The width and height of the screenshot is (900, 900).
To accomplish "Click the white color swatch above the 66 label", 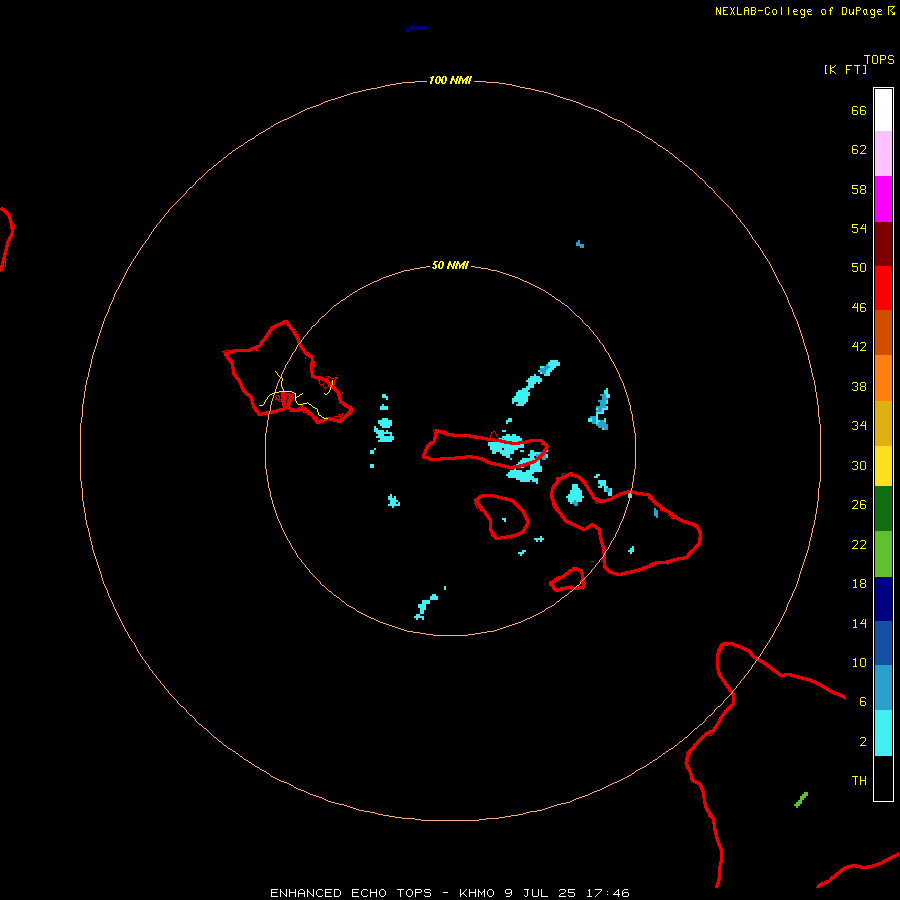I will (883, 110).
